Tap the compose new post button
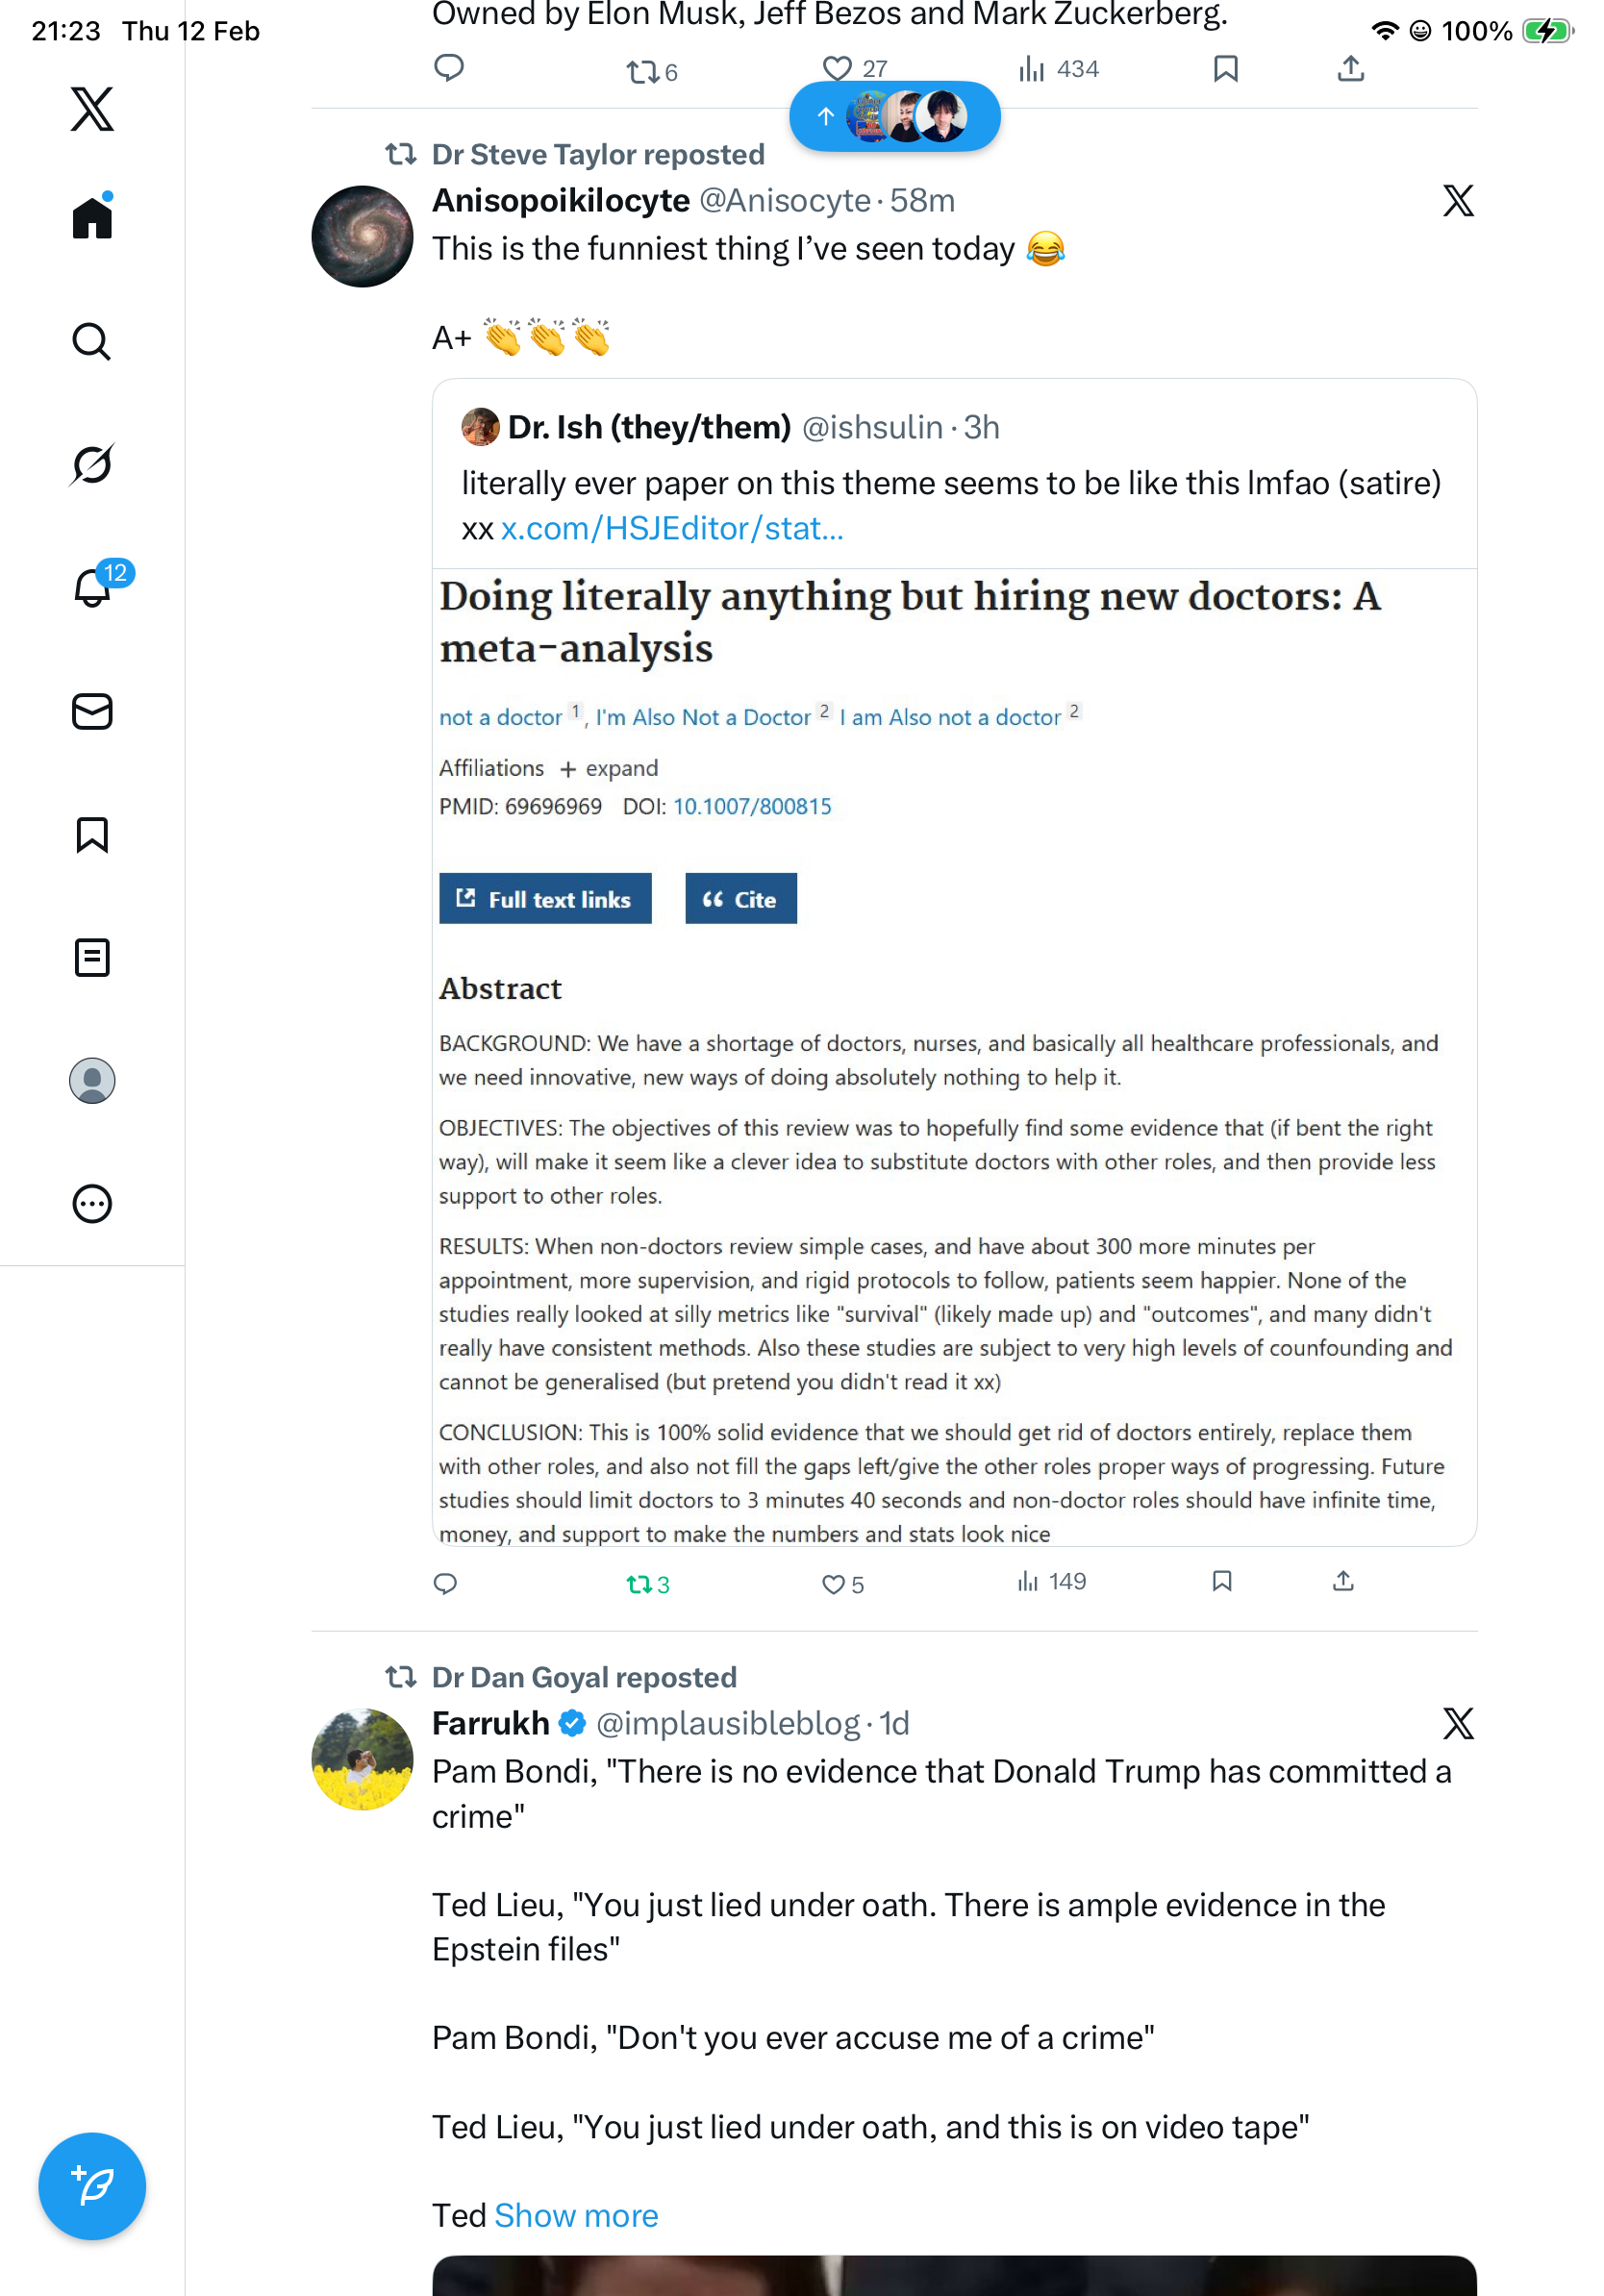 (92, 2186)
